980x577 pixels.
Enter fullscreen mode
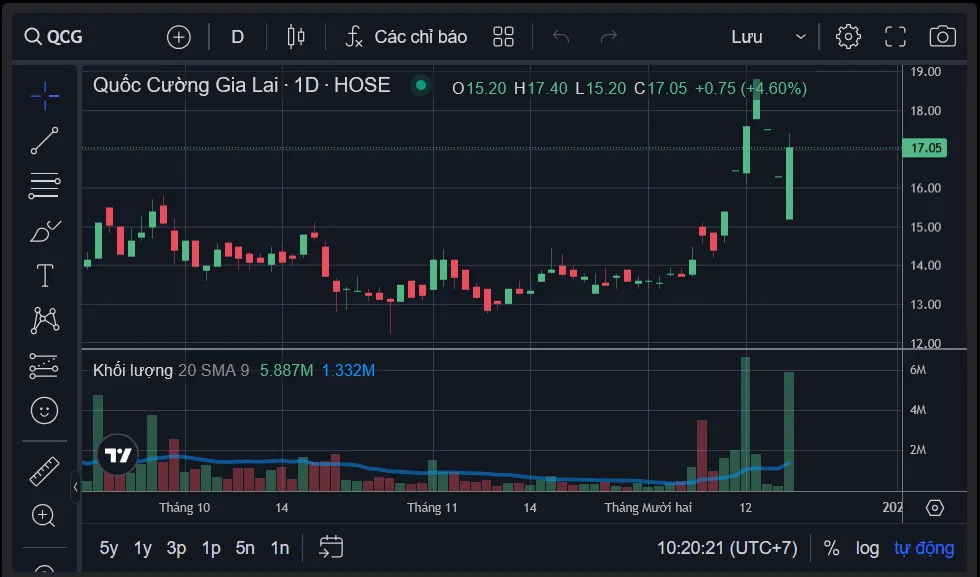[896, 37]
